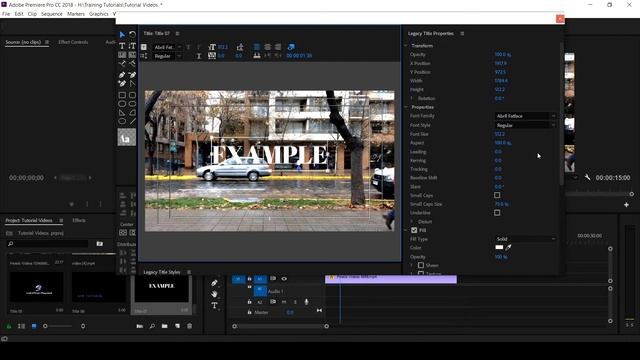640x360 pixels.
Task: Switch to Effects tab
Action: (79, 220)
